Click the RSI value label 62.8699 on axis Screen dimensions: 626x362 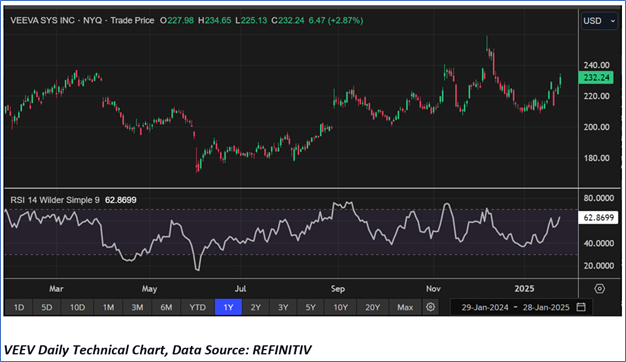pos(598,218)
